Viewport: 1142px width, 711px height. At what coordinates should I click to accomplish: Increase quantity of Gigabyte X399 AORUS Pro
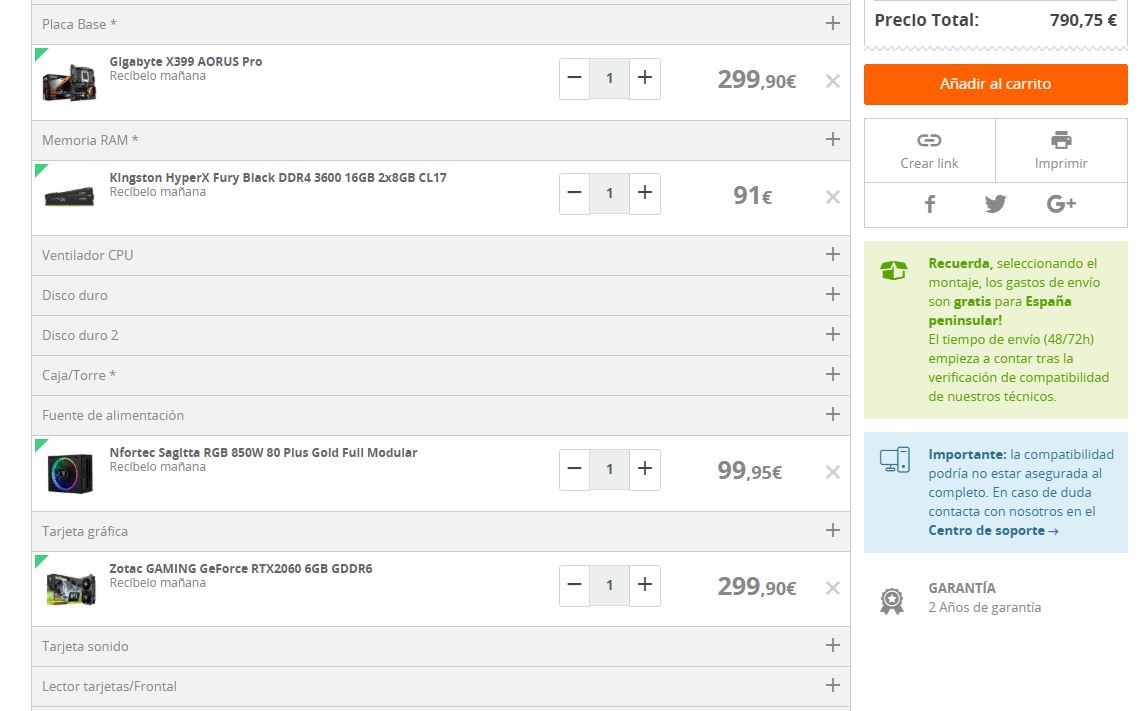point(645,78)
